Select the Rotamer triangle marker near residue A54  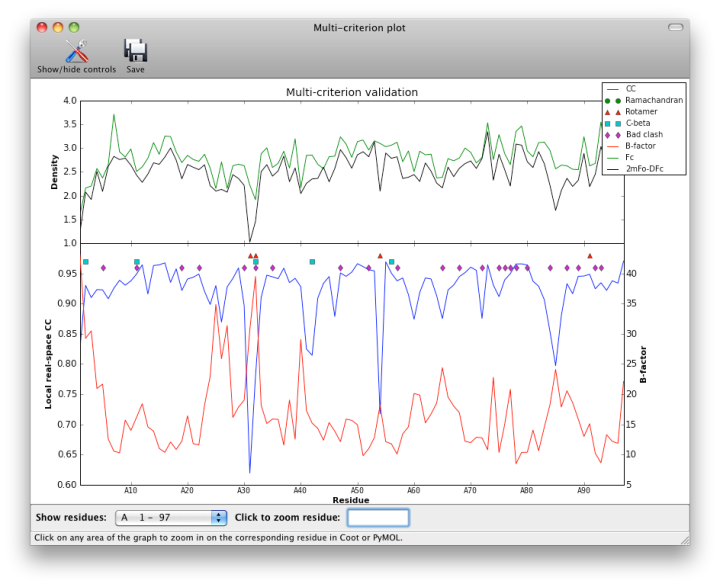pyautogui.click(x=380, y=256)
